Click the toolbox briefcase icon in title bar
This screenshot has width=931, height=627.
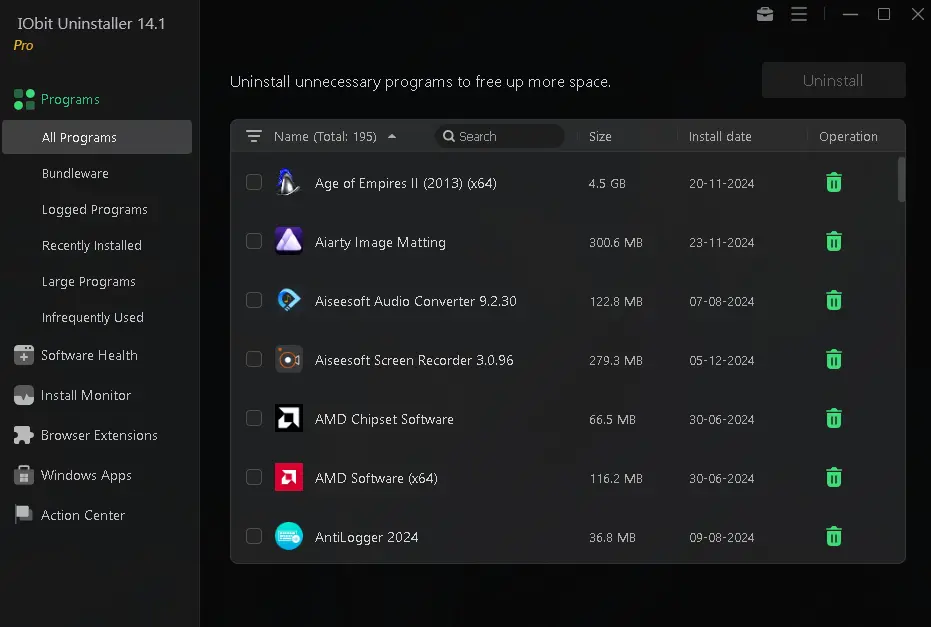[765, 14]
